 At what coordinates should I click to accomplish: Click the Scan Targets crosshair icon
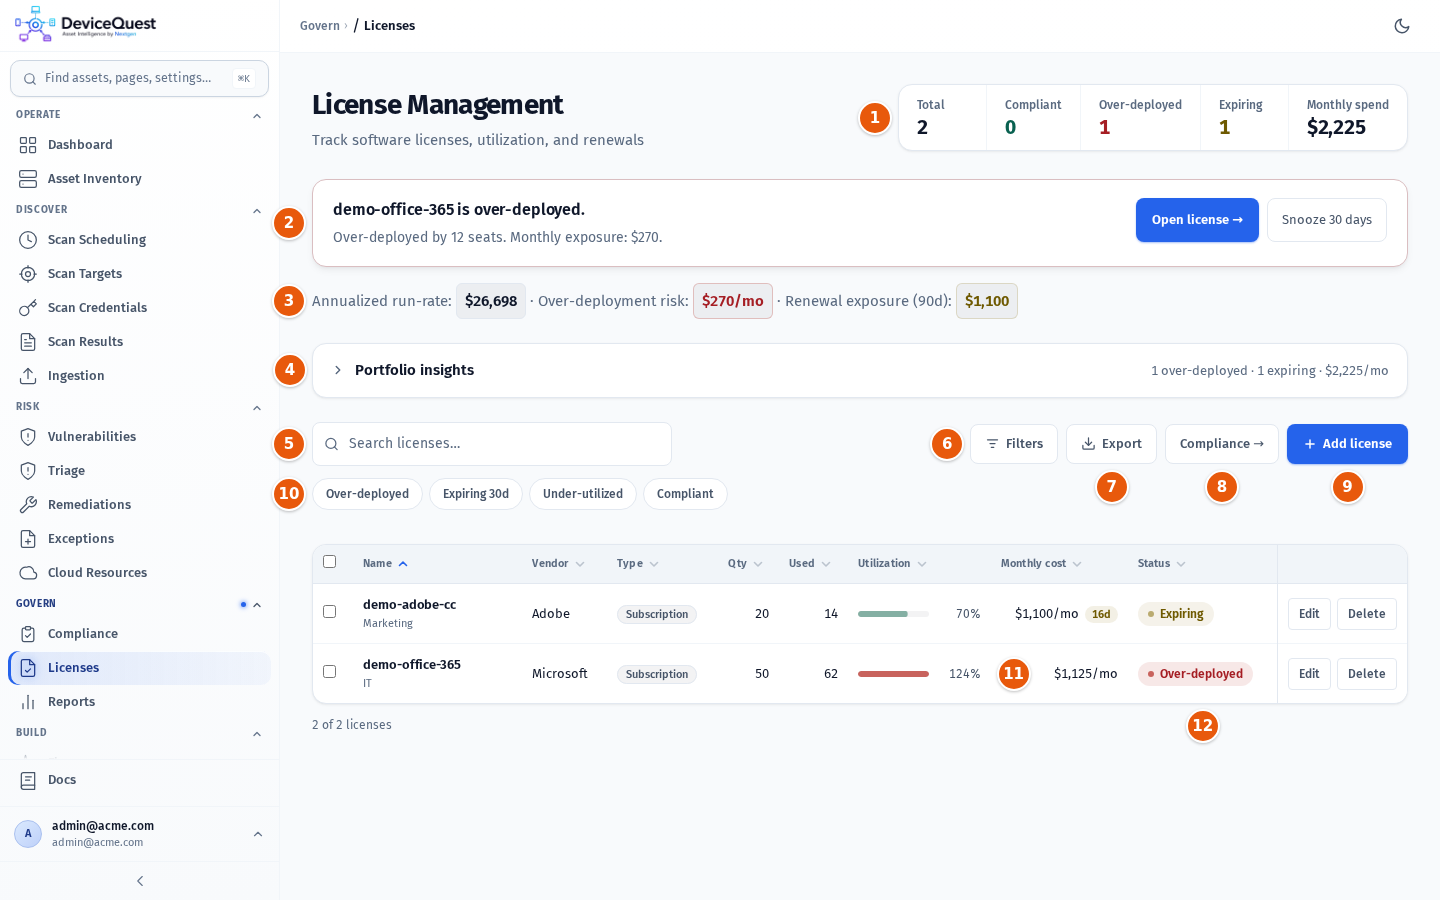28,274
